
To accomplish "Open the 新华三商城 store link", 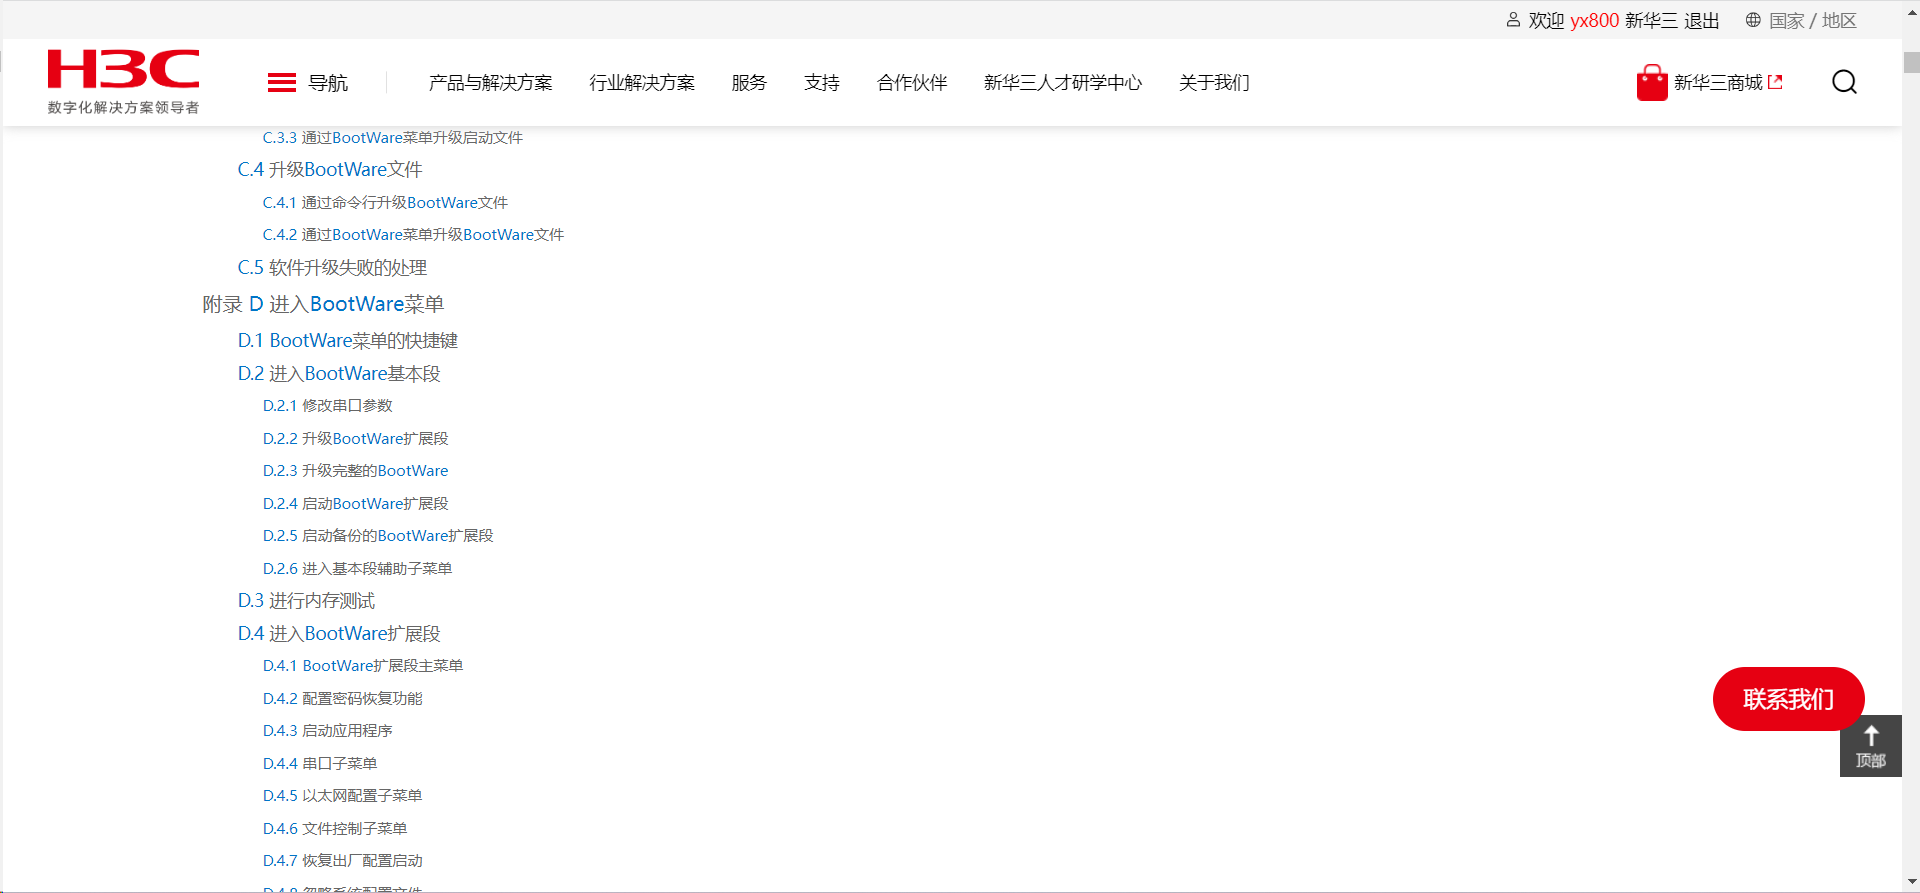I will click(x=1719, y=82).
